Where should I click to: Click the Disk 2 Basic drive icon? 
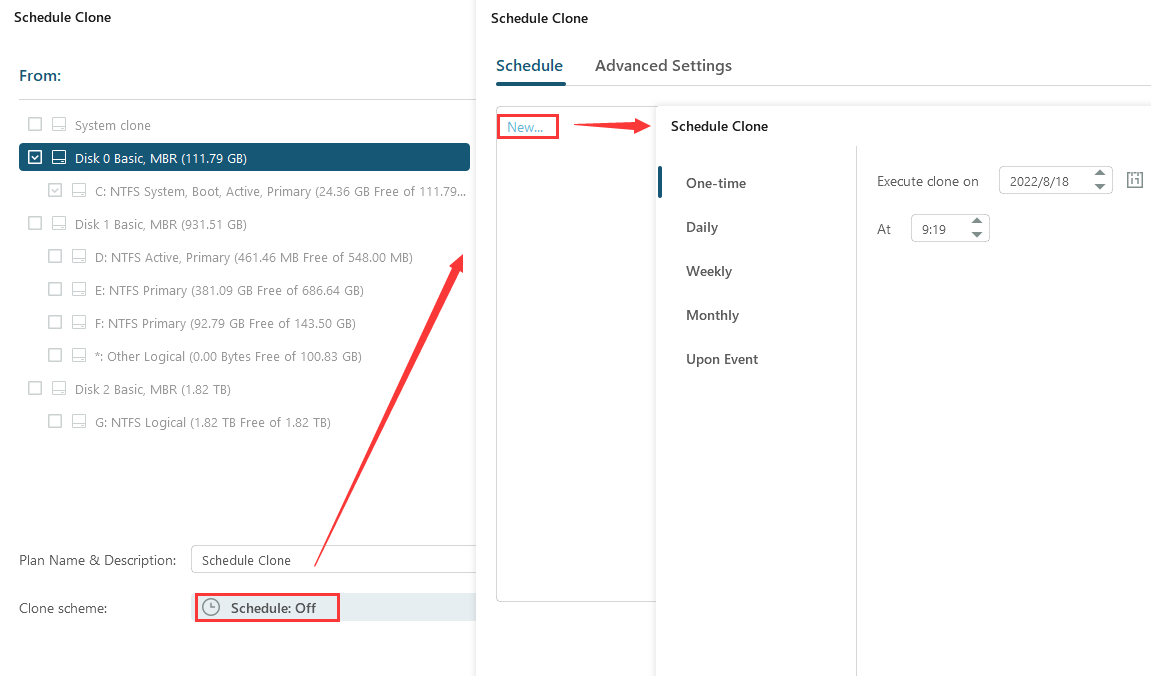point(59,388)
